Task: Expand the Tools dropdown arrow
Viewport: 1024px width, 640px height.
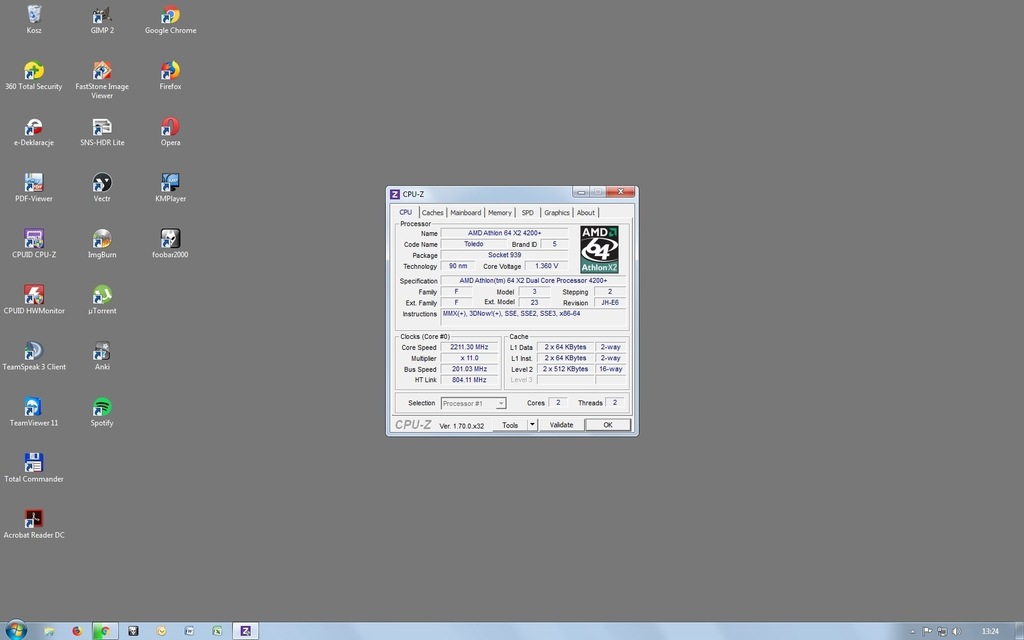Action: (x=532, y=425)
